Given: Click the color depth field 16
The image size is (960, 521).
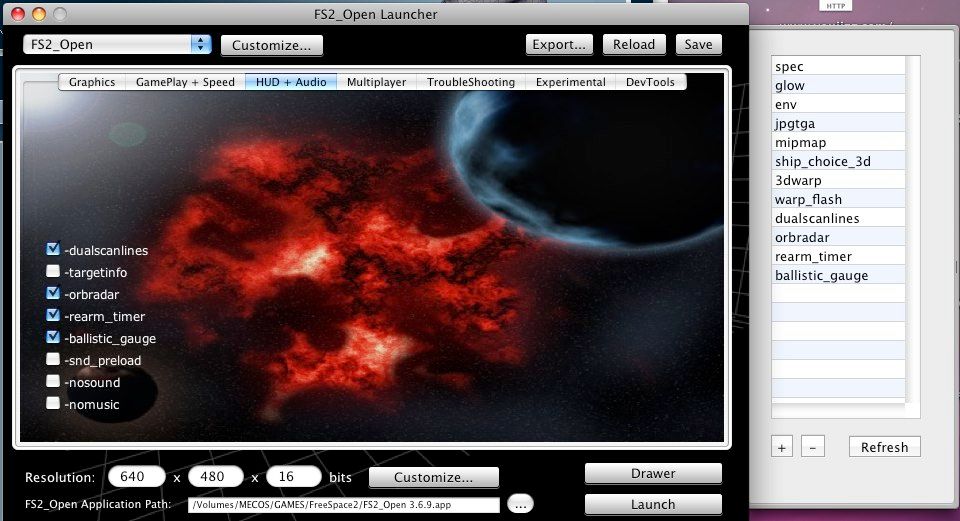Looking at the screenshot, I should click(294, 476).
